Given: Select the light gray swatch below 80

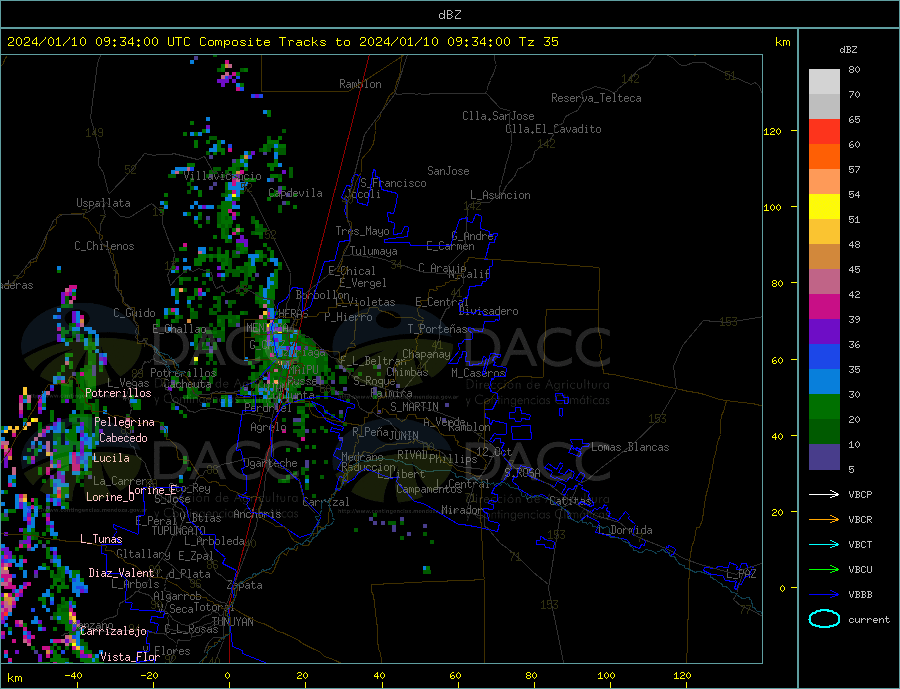Looking at the screenshot, I should pos(824,82).
